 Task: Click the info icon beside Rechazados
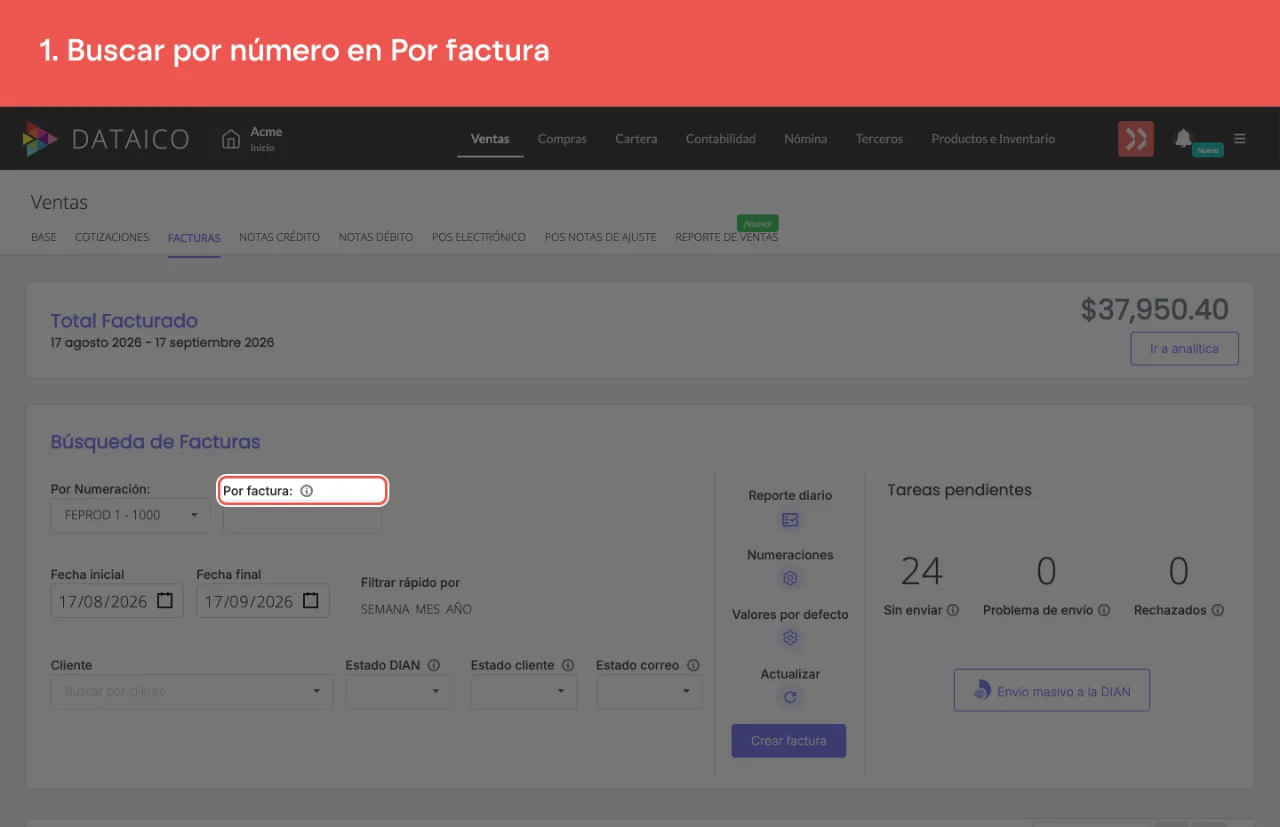[x=1218, y=610]
